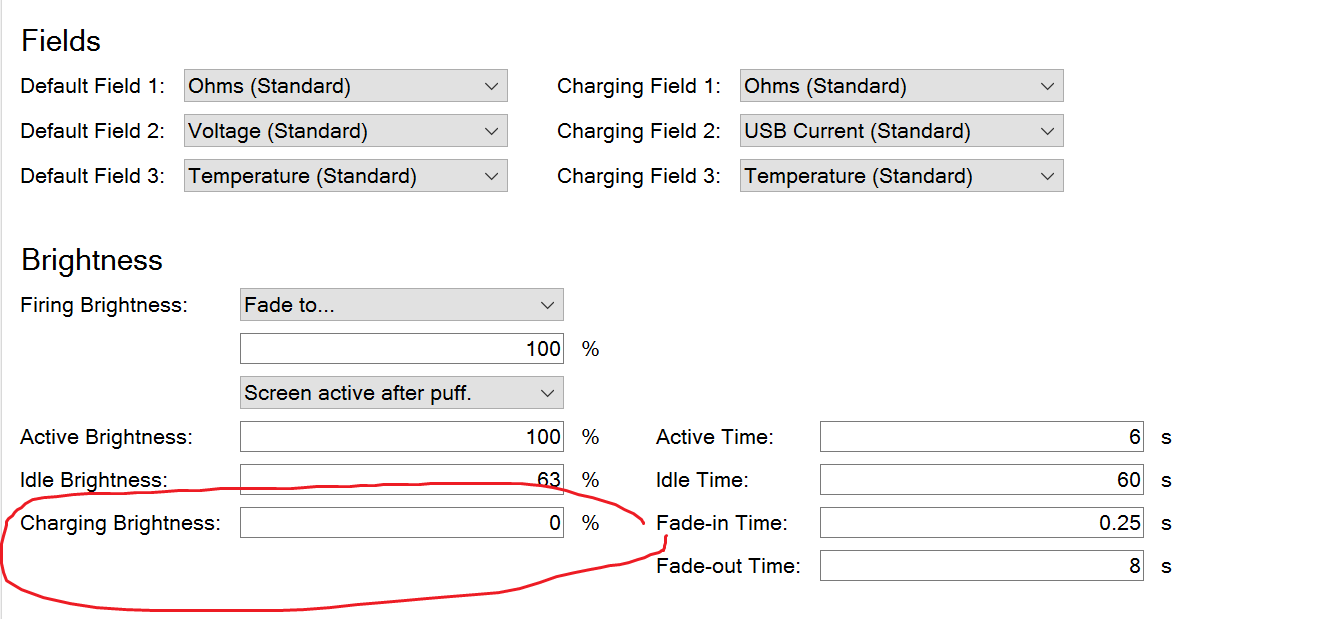This screenshot has width=1341, height=619.
Task: Expand 'Screen active after puff.' dropdown
Action: [x=401, y=393]
